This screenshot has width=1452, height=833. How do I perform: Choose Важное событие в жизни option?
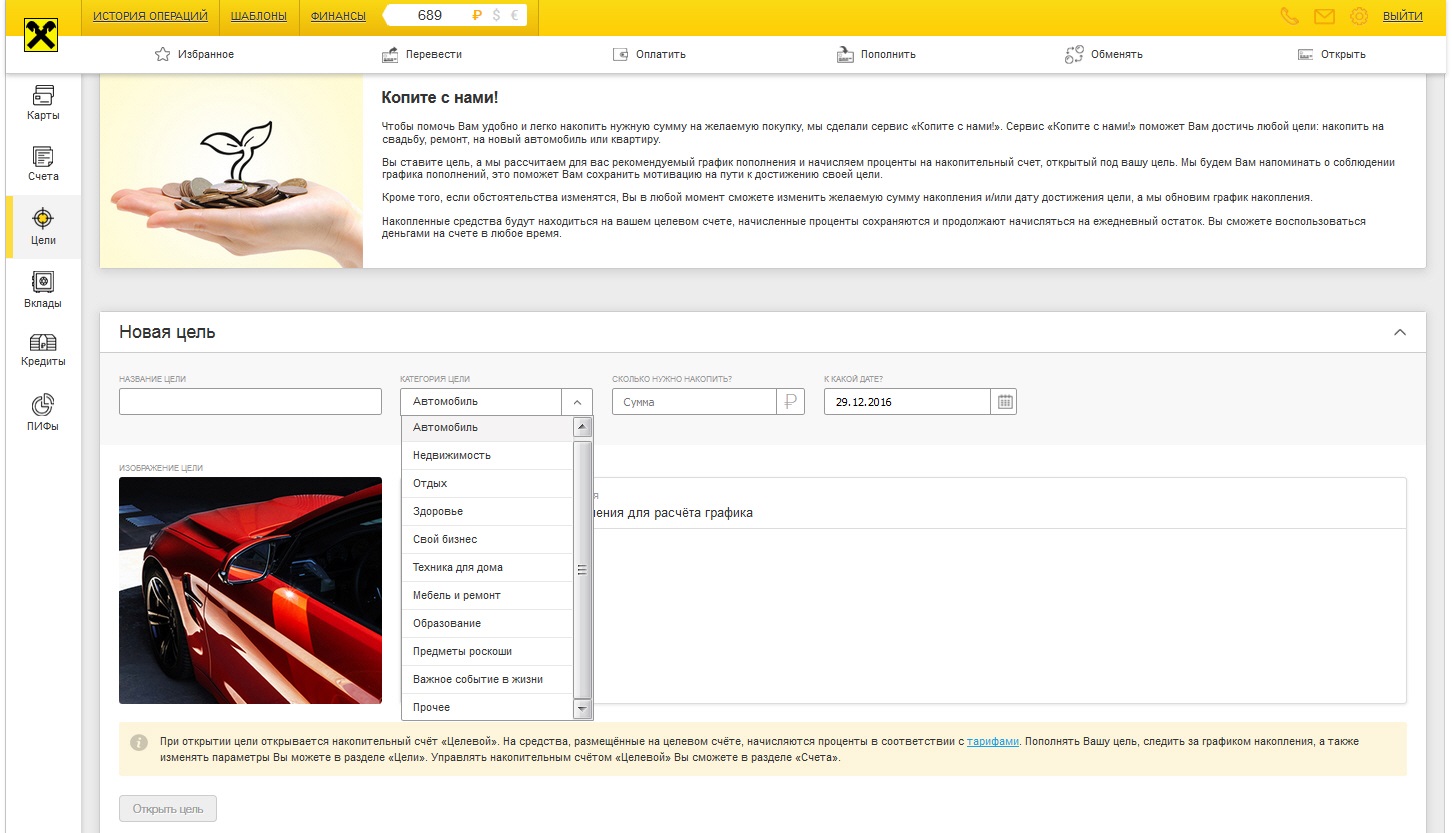(x=487, y=680)
